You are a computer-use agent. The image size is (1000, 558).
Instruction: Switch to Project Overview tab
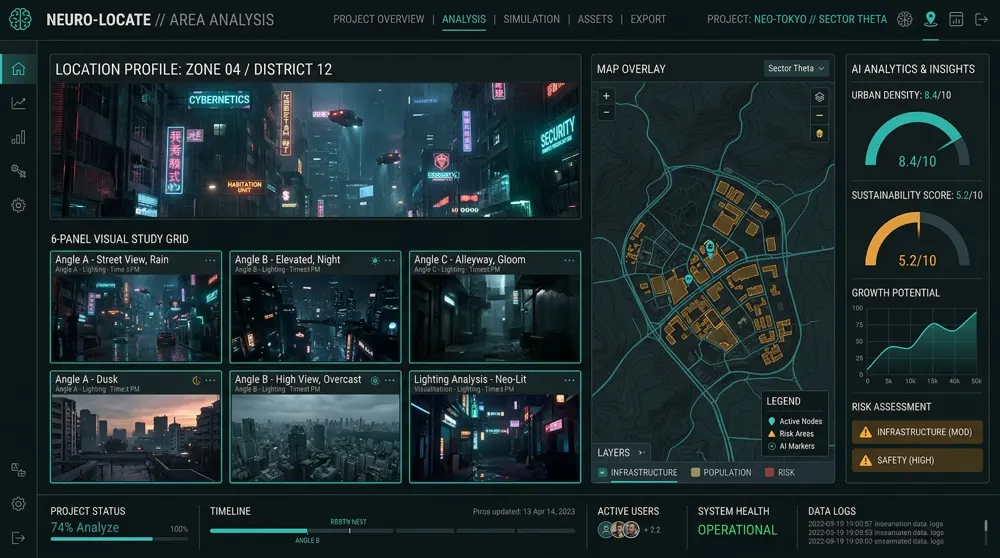click(378, 19)
